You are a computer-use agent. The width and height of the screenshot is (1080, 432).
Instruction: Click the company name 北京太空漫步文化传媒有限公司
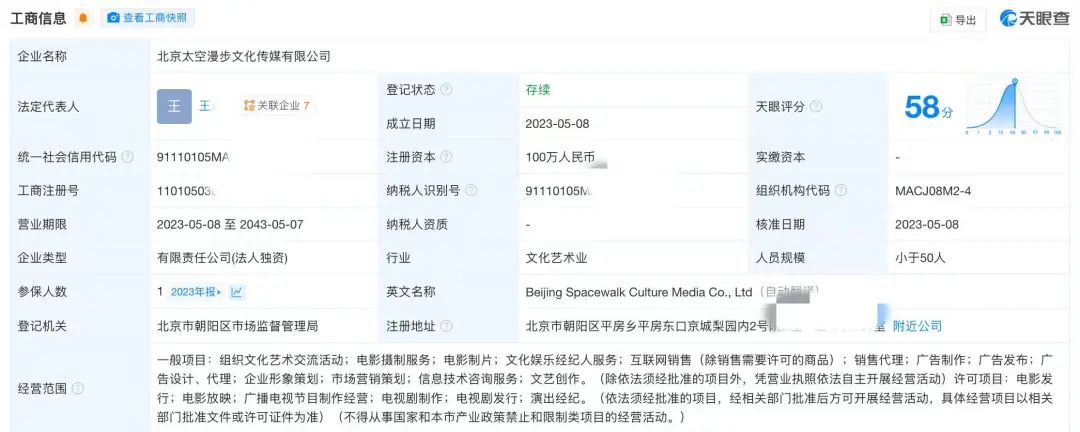[243, 57]
